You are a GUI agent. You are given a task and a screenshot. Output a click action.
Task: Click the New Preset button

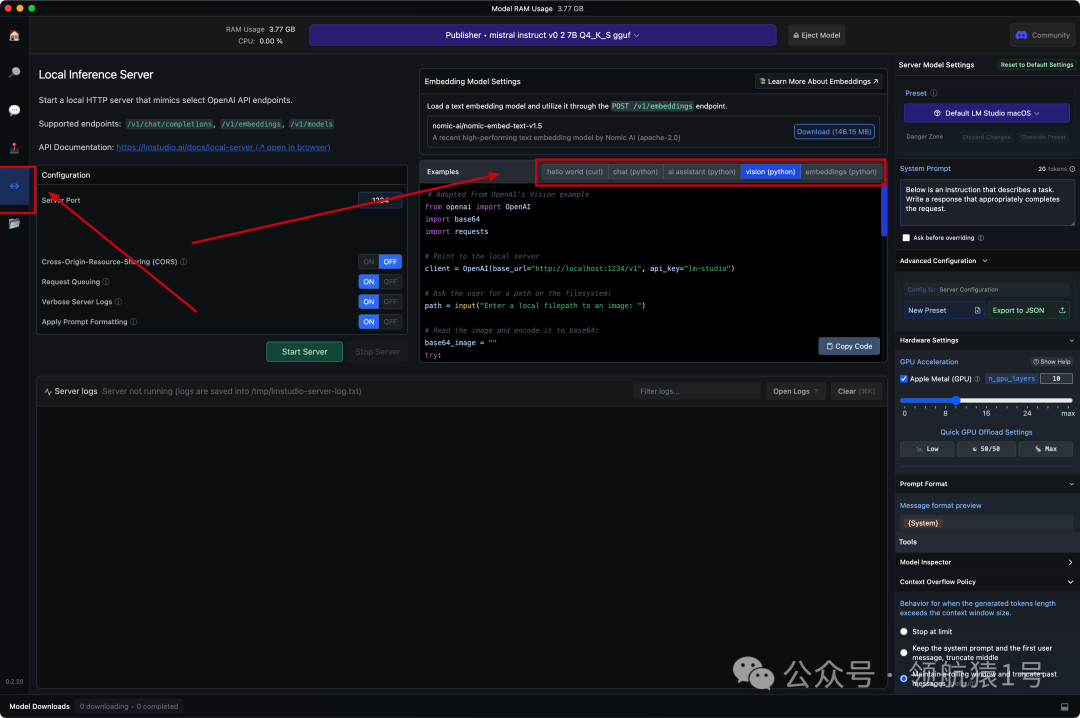click(944, 310)
